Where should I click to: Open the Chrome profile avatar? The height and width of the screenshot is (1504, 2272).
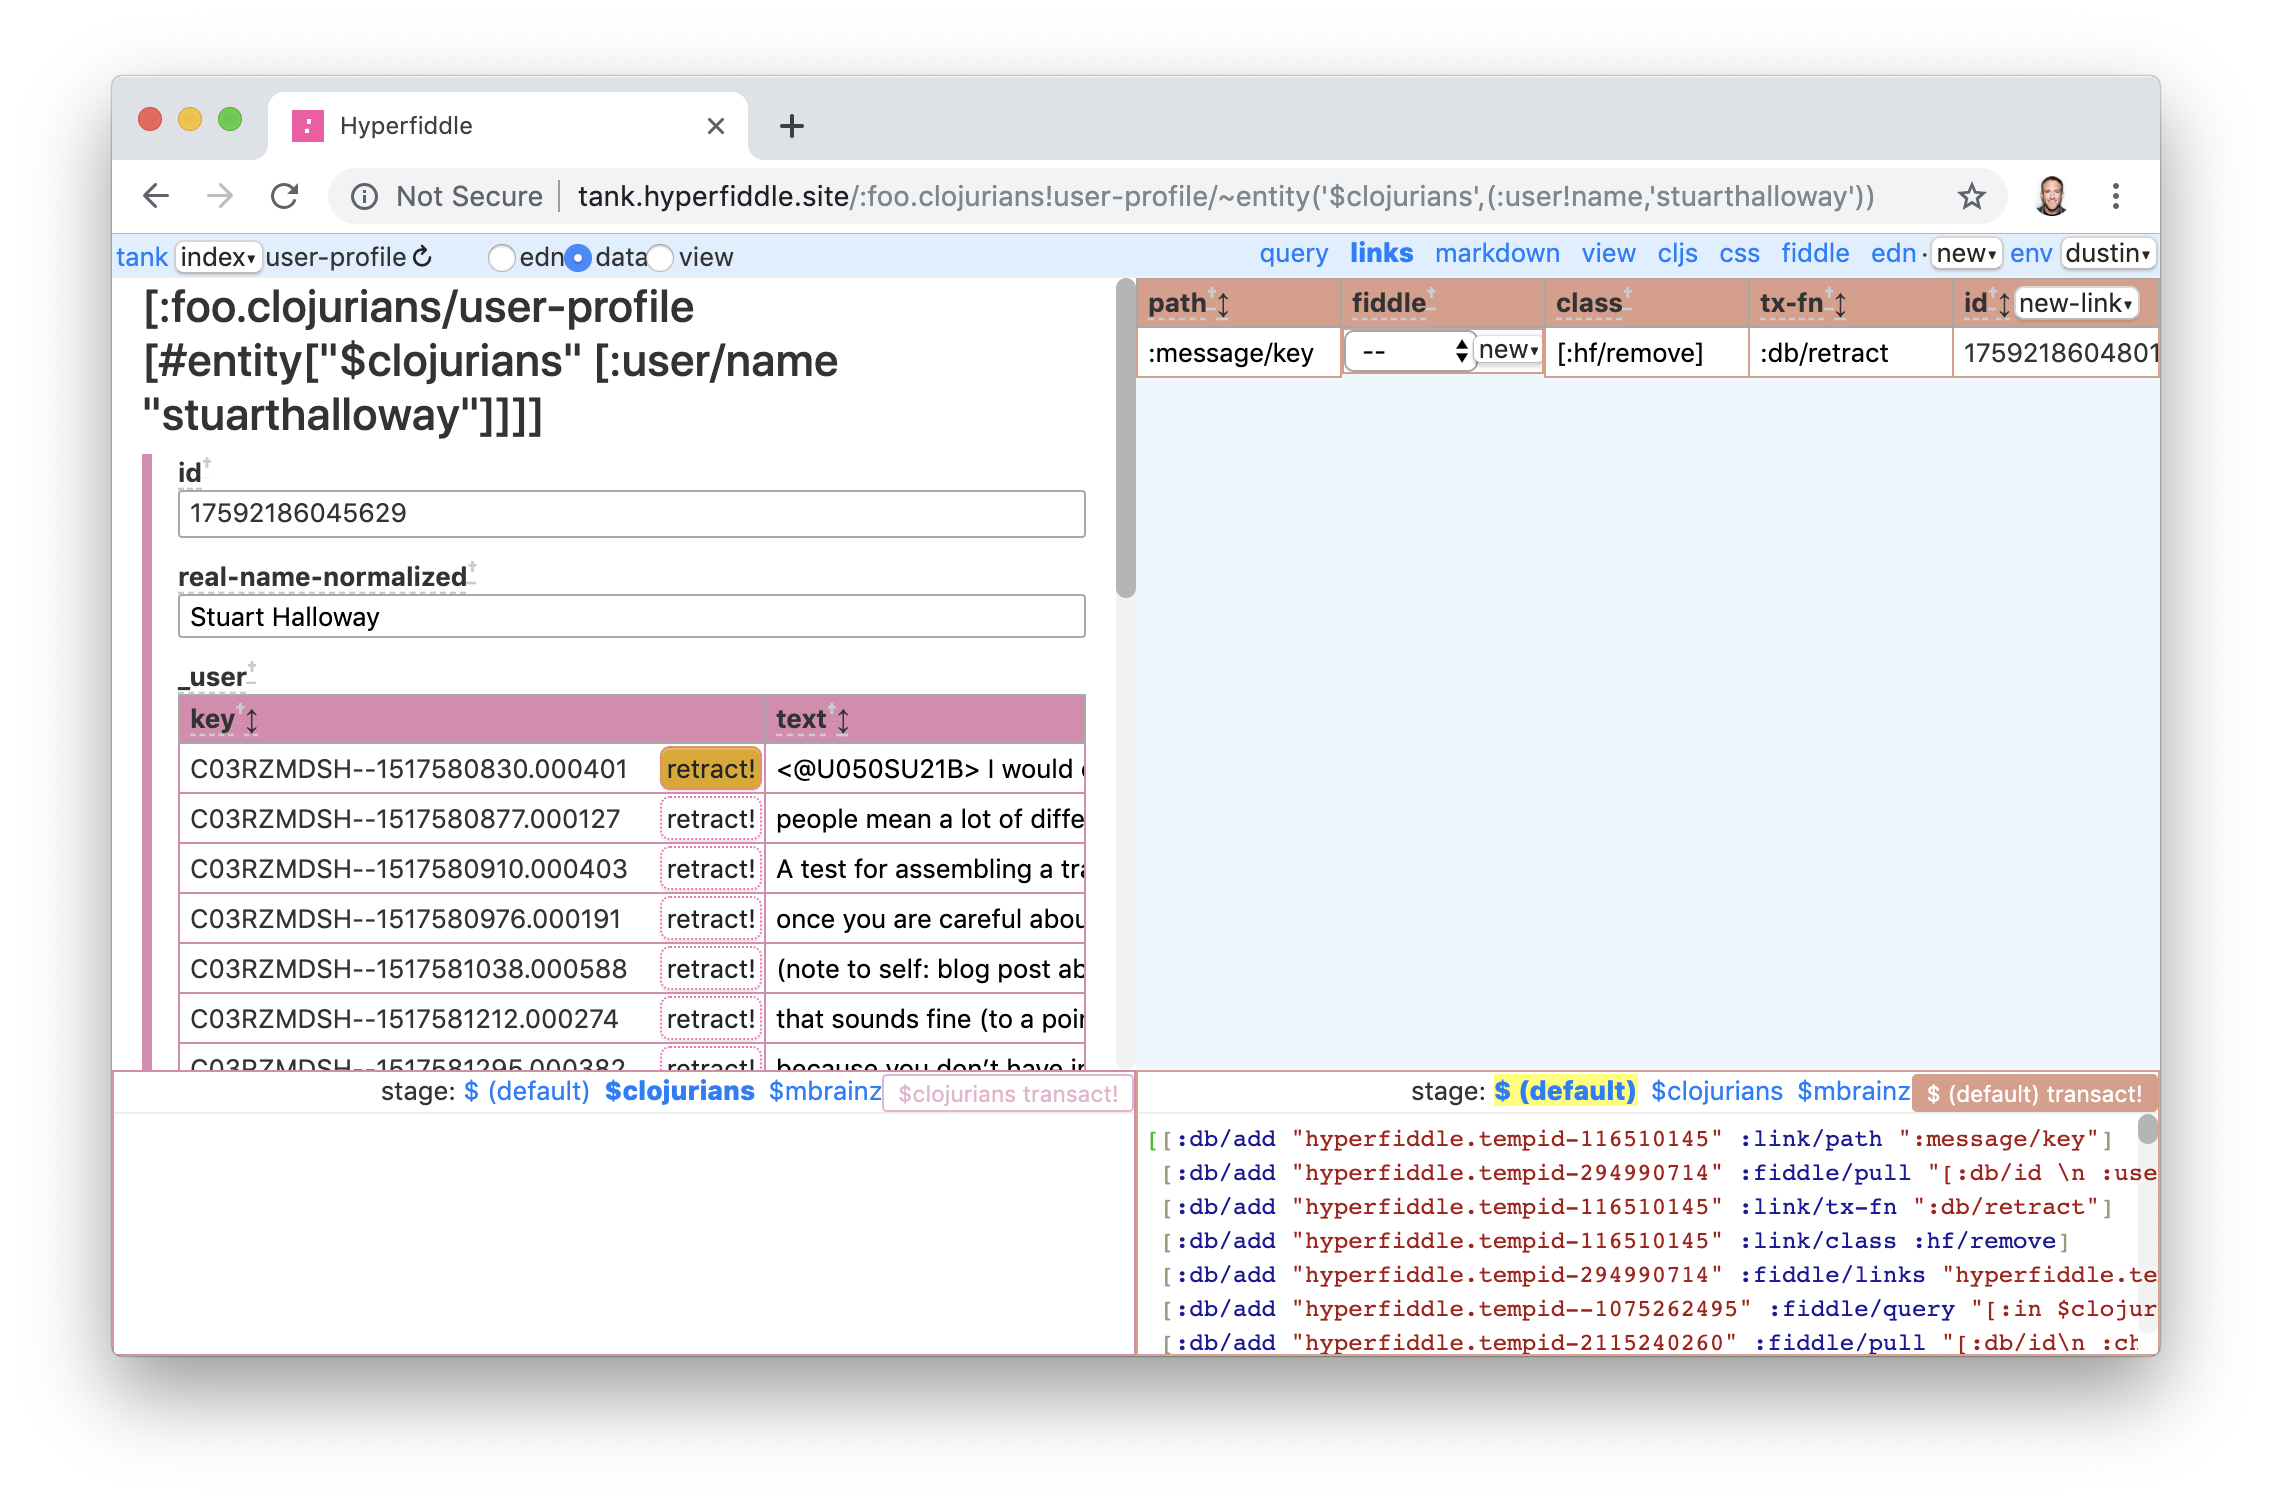coord(2051,196)
